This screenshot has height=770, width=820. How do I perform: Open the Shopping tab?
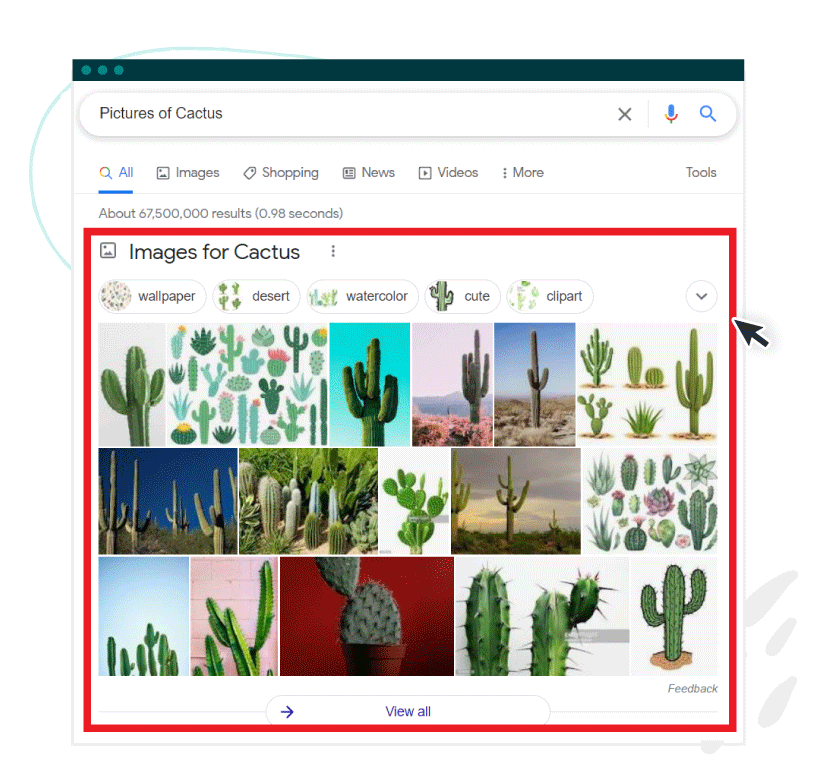click(x=281, y=173)
